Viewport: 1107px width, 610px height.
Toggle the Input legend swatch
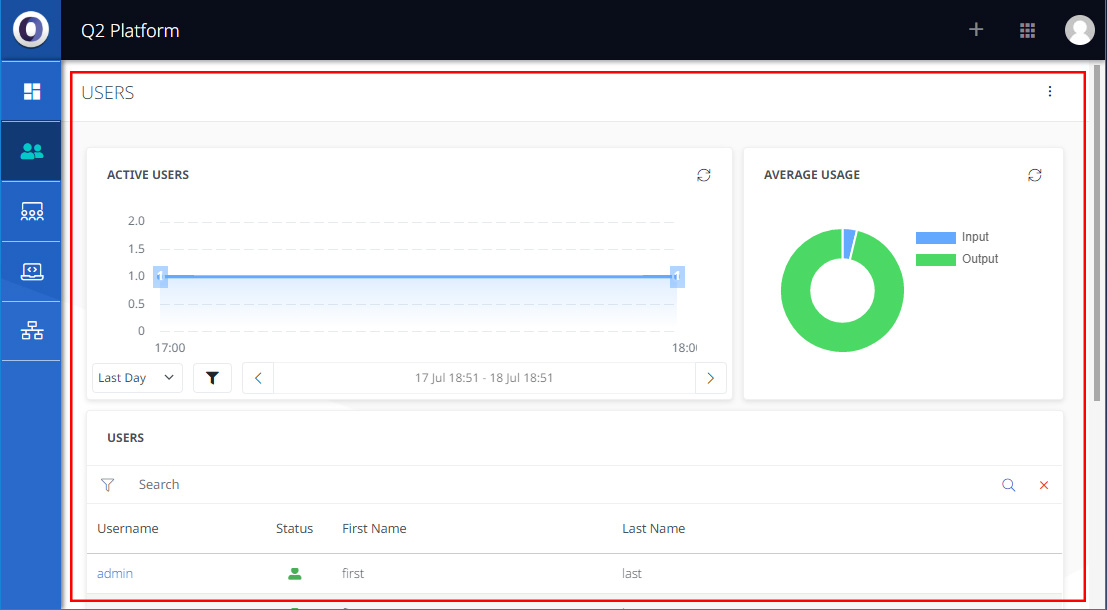point(935,238)
